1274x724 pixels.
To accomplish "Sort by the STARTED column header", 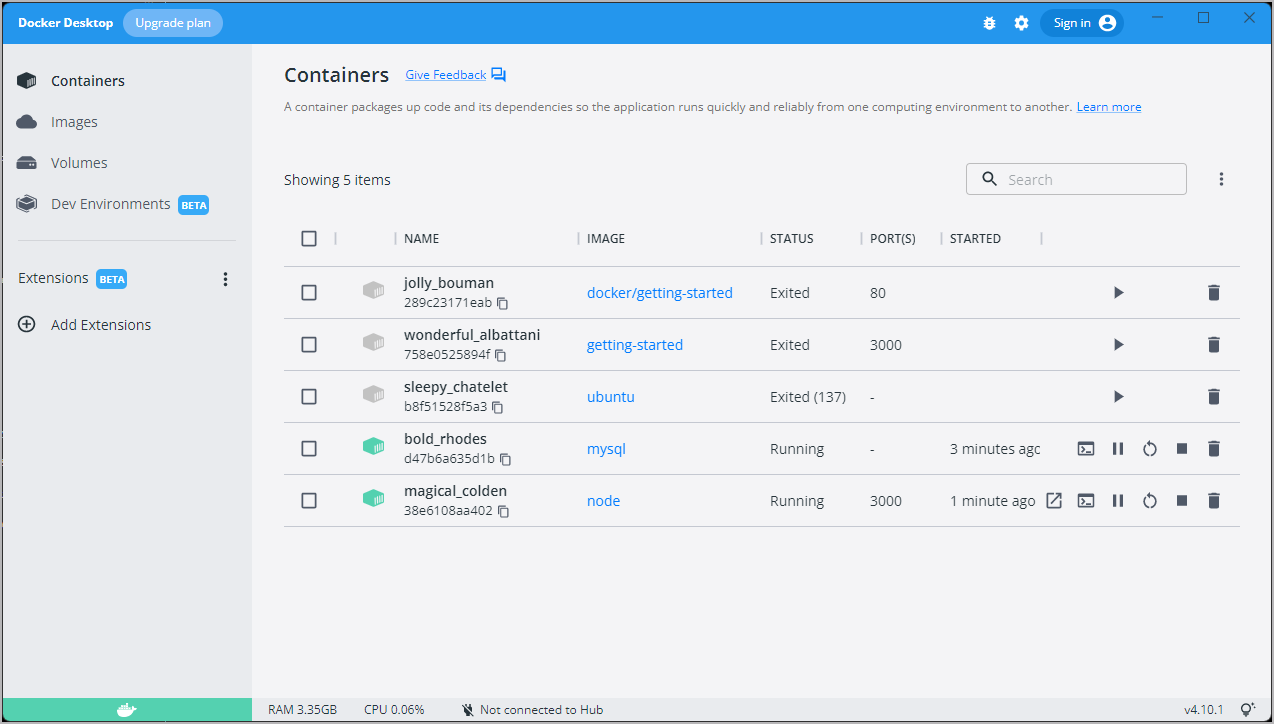I will tap(975, 239).
